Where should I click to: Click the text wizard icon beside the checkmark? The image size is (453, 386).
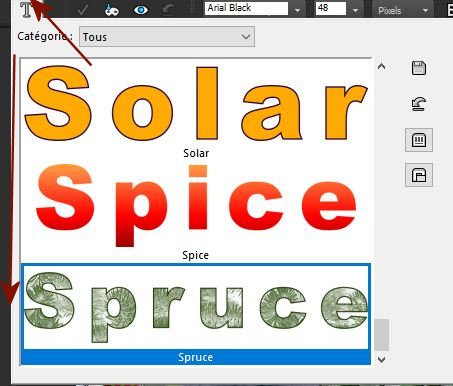coord(111,10)
